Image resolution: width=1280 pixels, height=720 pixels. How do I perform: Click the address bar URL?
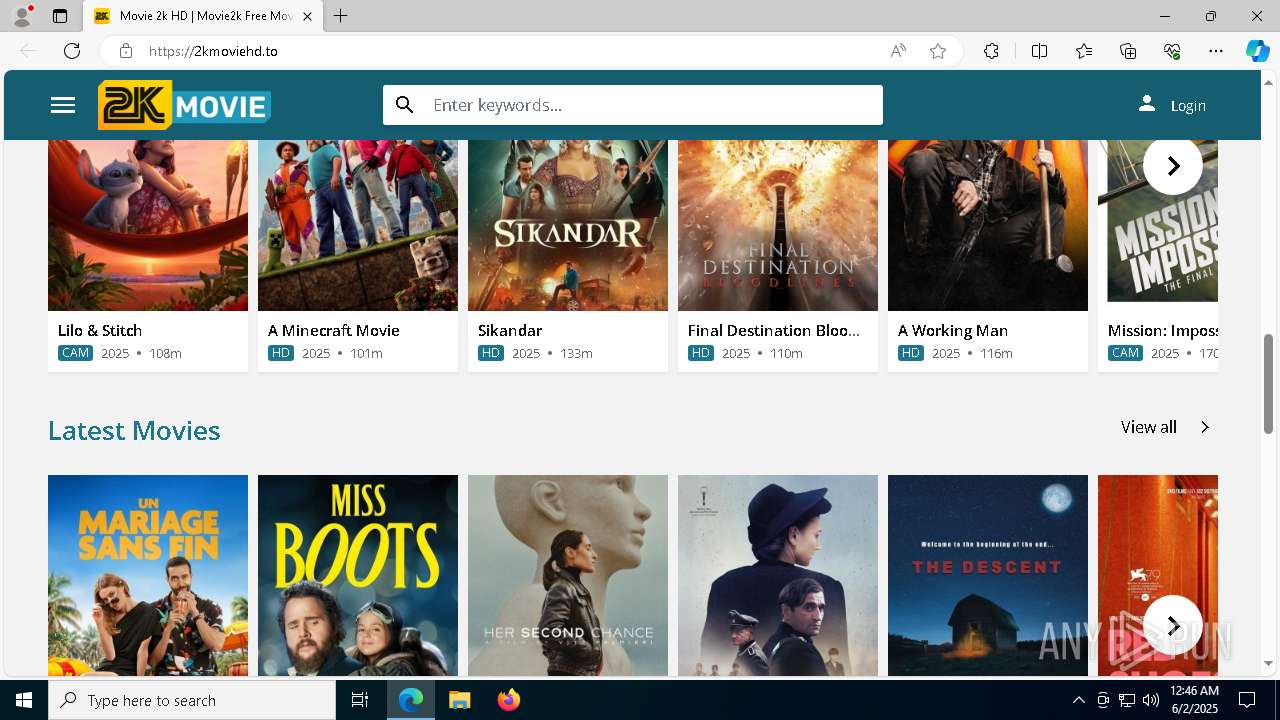pyautogui.click(x=213, y=51)
